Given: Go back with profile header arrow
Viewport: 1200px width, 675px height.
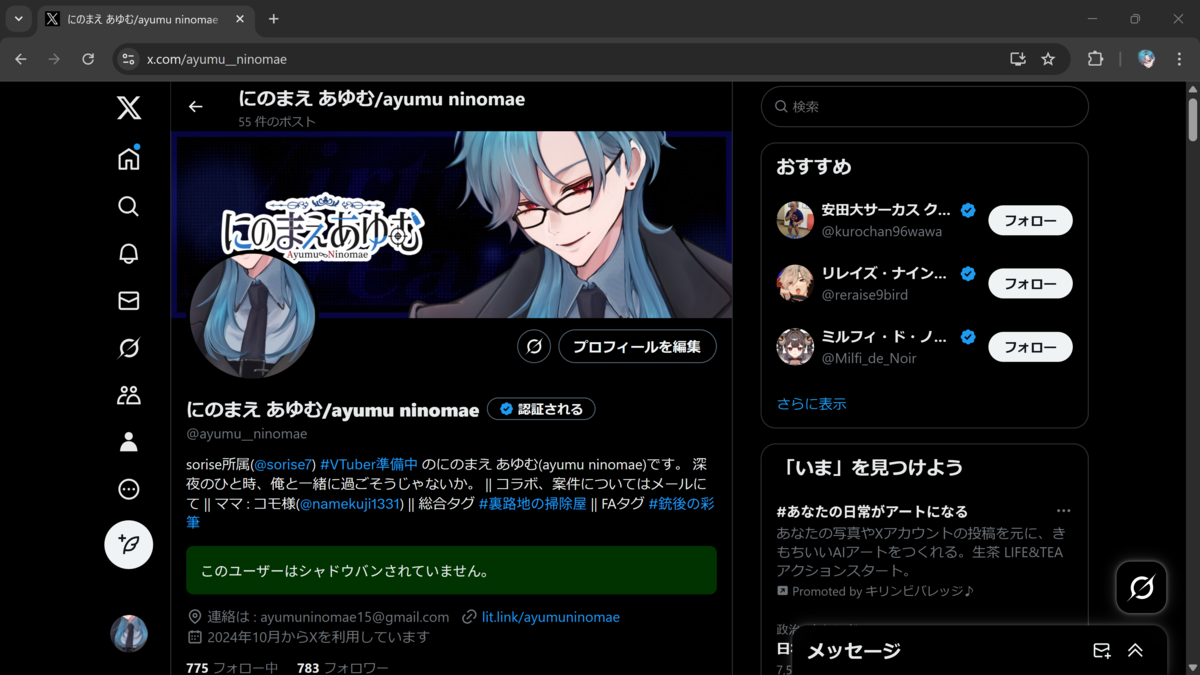Looking at the screenshot, I should coord(196,107).
